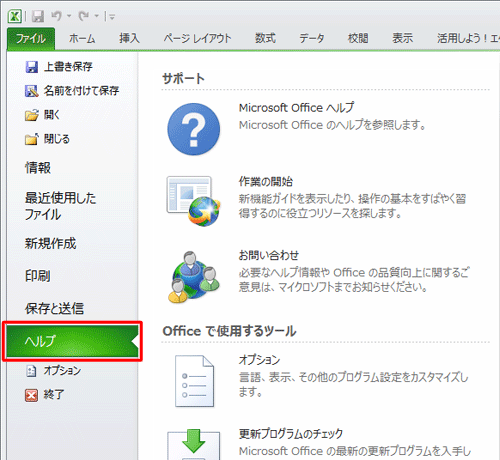Select 上書き保存 menu label
The width and height of the screenshot is (500, 460).
click(x=68, y=67)
